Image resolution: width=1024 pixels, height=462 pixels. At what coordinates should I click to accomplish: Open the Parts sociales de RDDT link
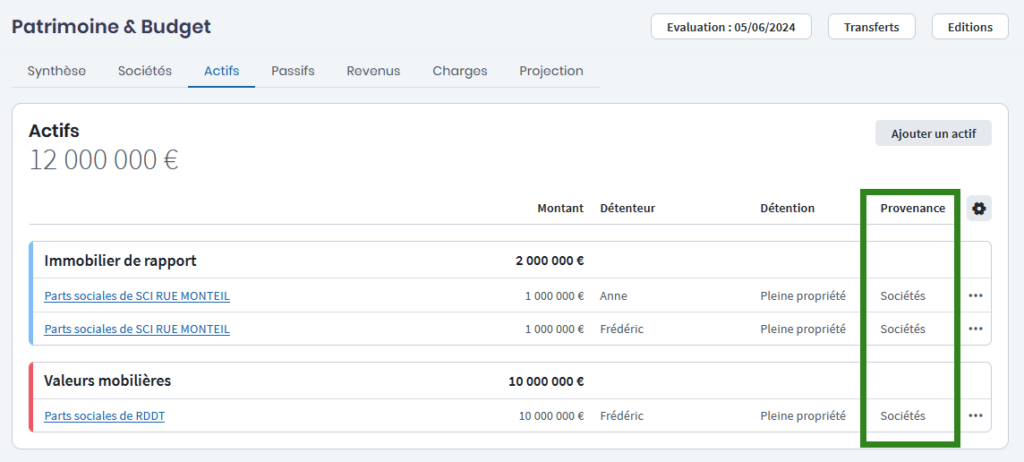[104, 416]
